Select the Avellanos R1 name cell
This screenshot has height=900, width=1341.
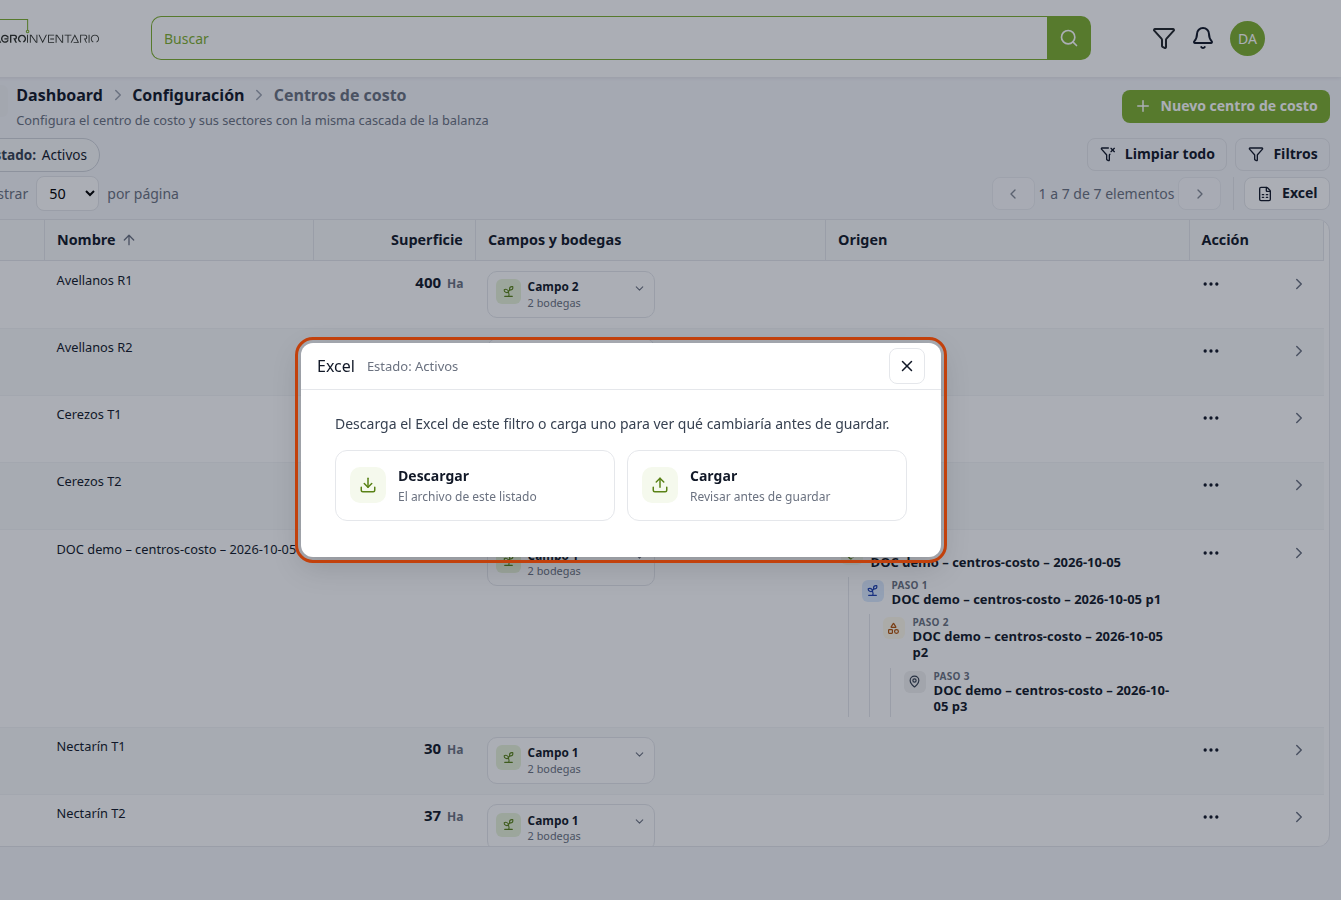(94, 281)
